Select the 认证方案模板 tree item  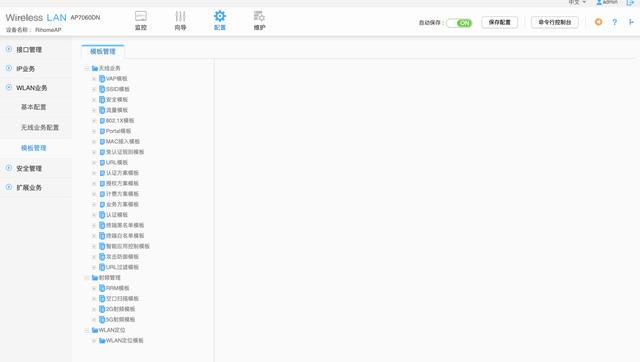[122, 173]
